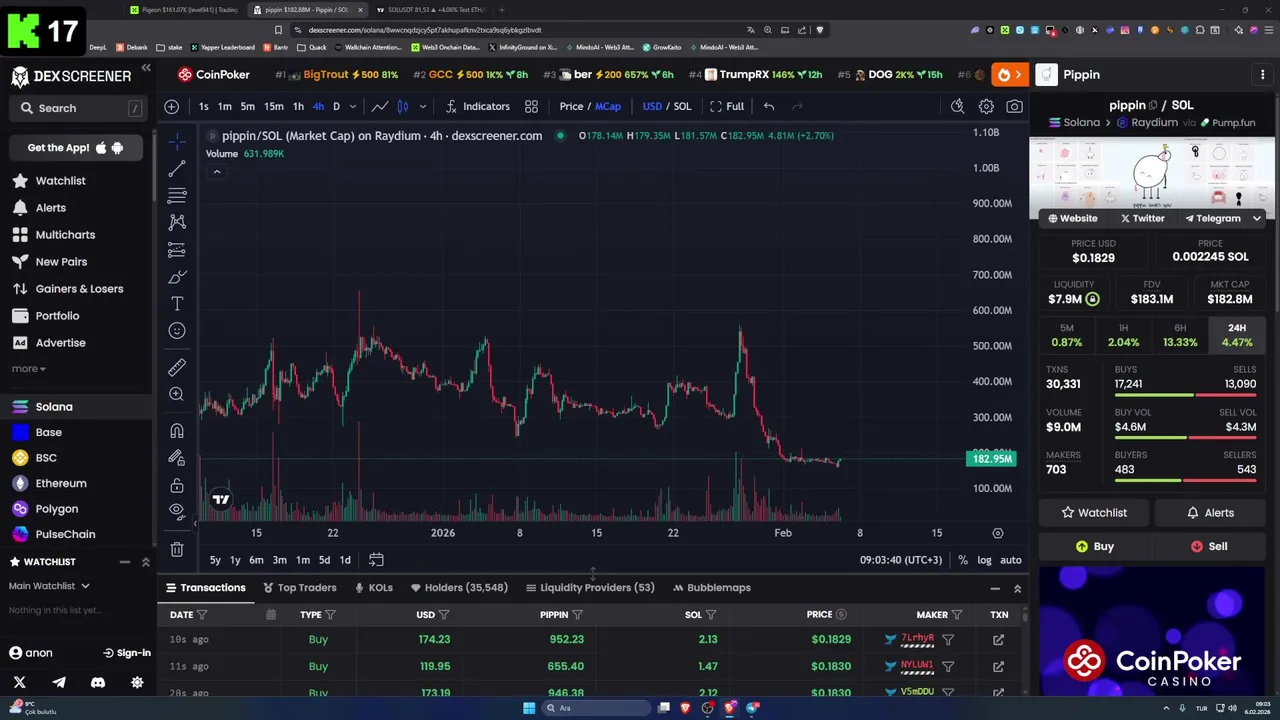Filter transactions by TYPE column

(x=330, y=615)
